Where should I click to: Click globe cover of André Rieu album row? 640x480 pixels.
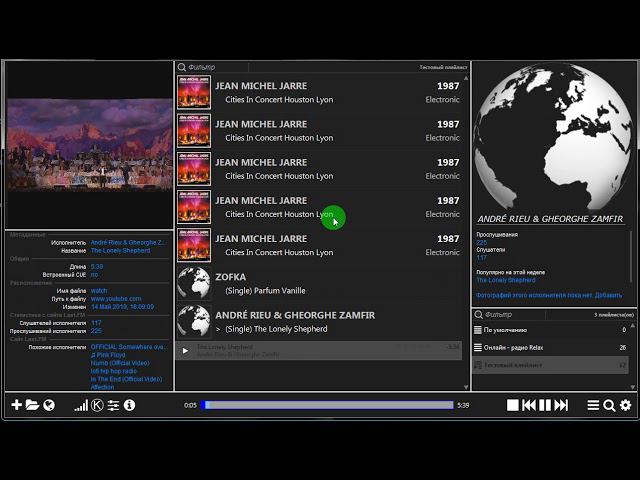pyautogui.click(x=194, y=321)
